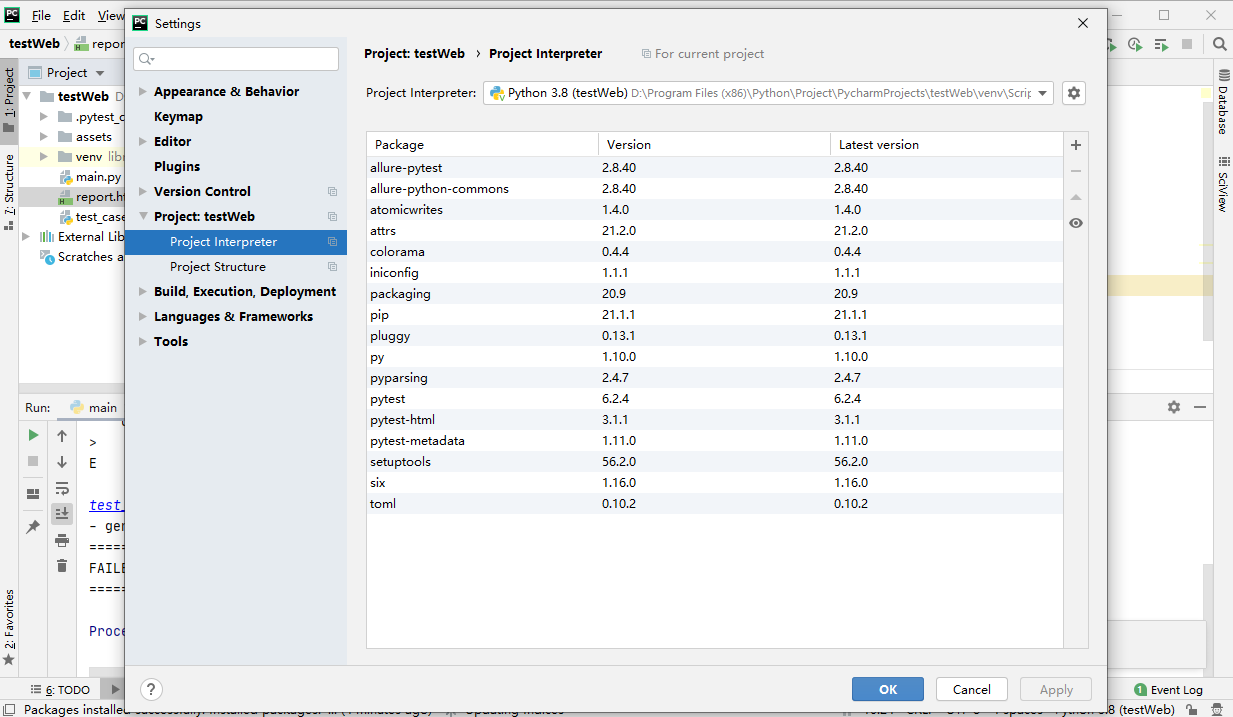Screen dimensions: 1233x717
Task: Click the Apply button
Action: 1056,689
